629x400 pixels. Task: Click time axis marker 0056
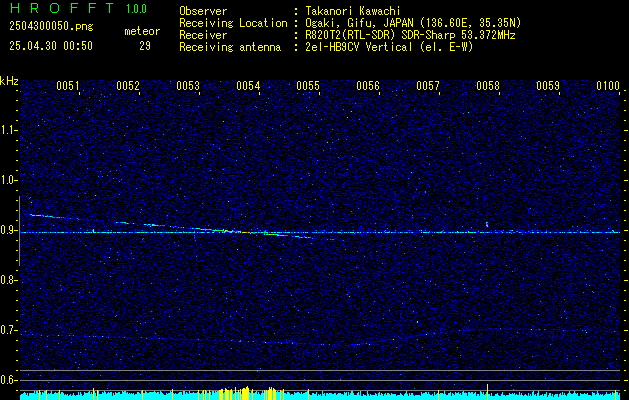(x=368, y=86)
